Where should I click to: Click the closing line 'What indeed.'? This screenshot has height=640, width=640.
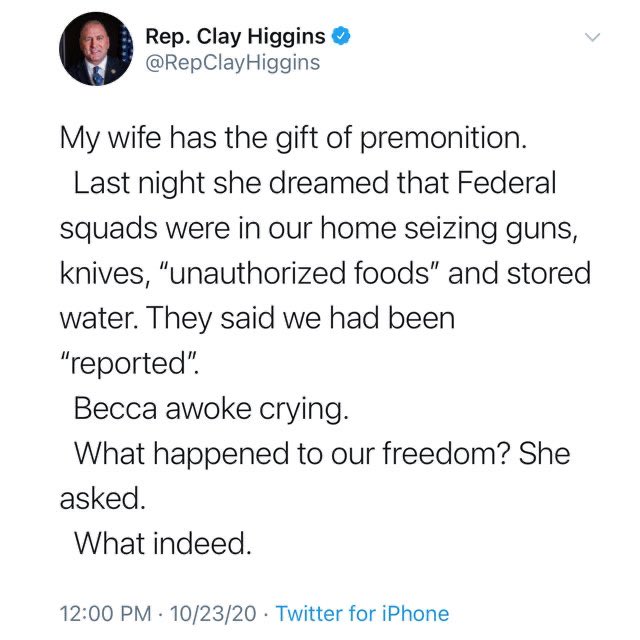[x=163, y=543]
